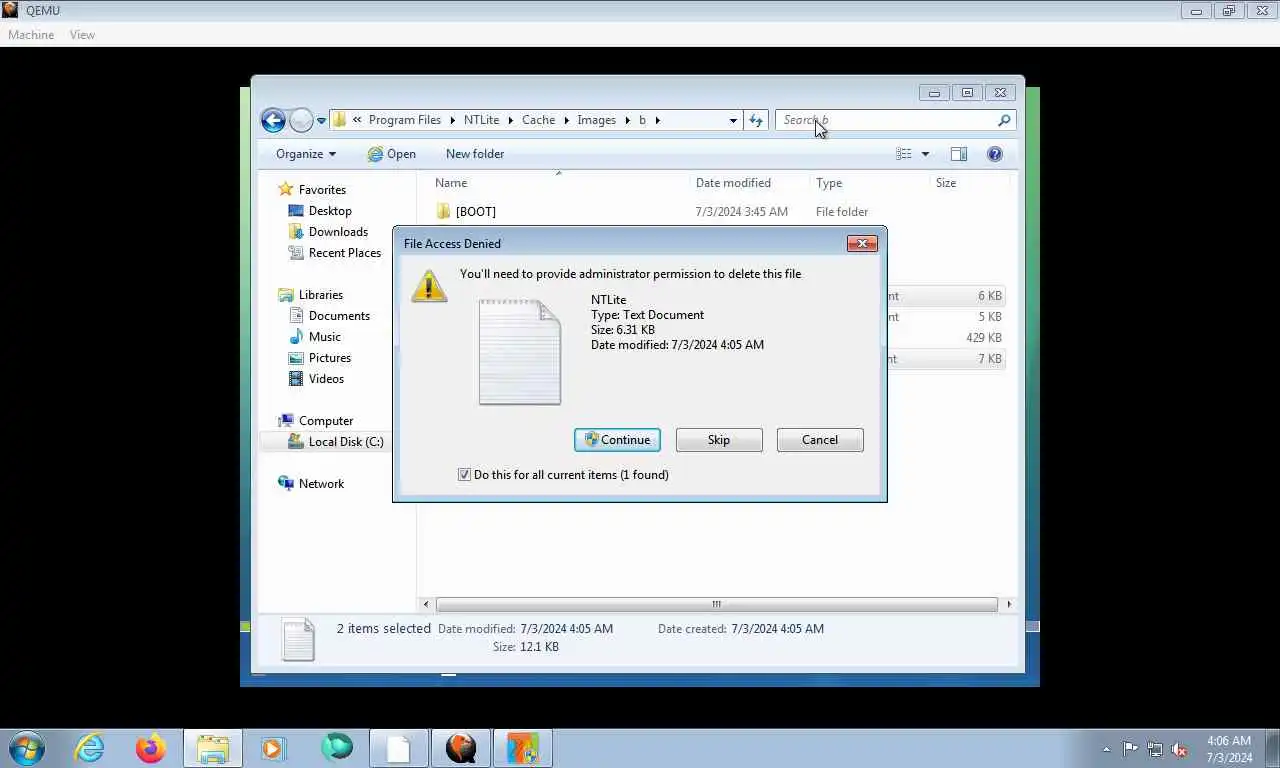Click Continue in the File Access Denied dialog
1280x768 pixels.
[617, 440]
